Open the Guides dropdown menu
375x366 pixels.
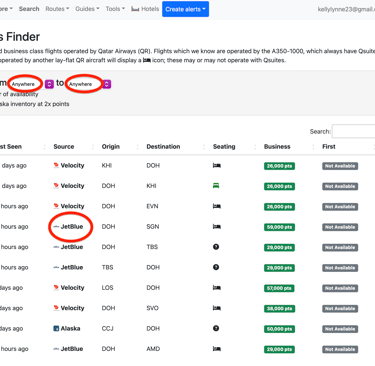coord(87,9)
